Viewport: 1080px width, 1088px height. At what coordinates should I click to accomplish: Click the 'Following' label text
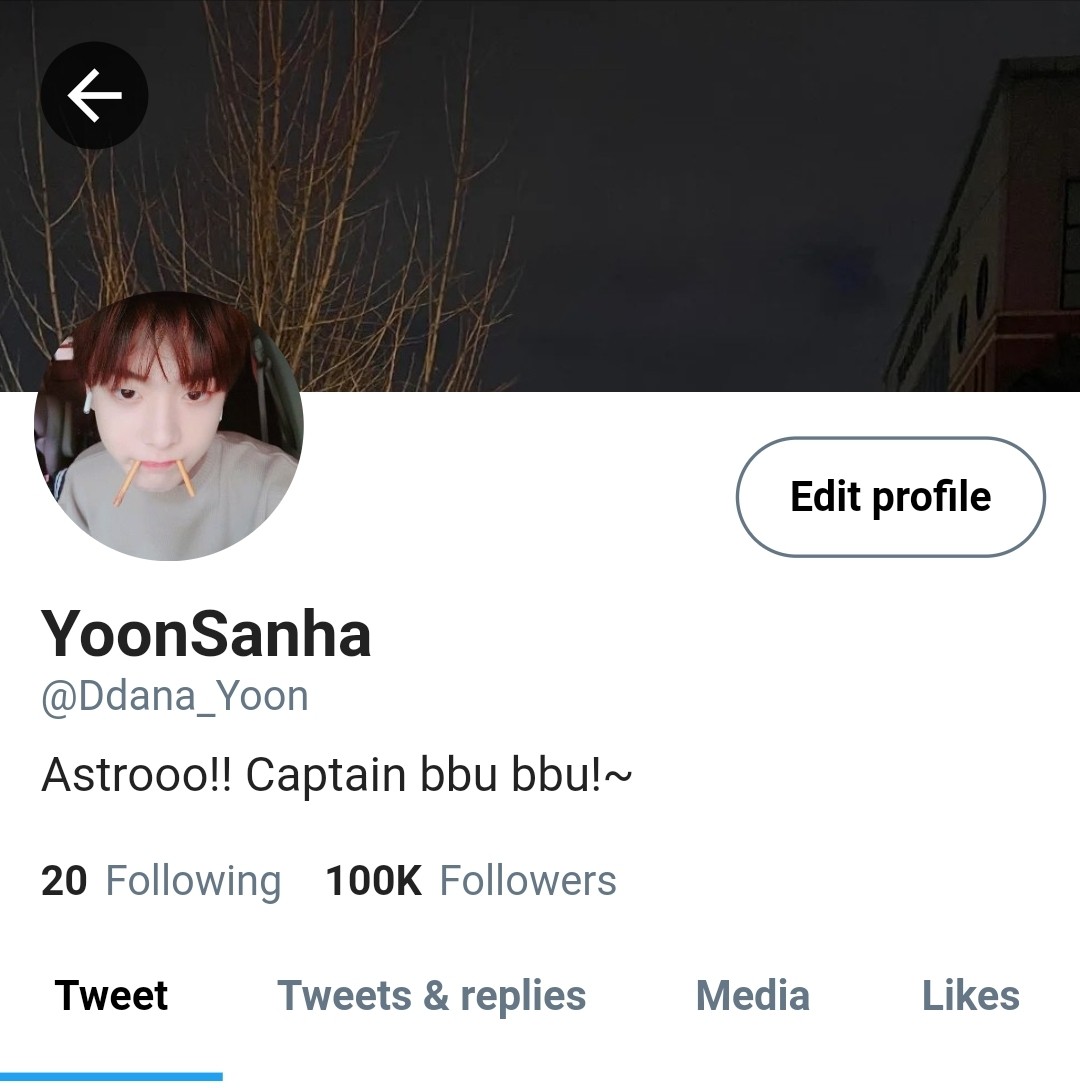coord(194,881)
